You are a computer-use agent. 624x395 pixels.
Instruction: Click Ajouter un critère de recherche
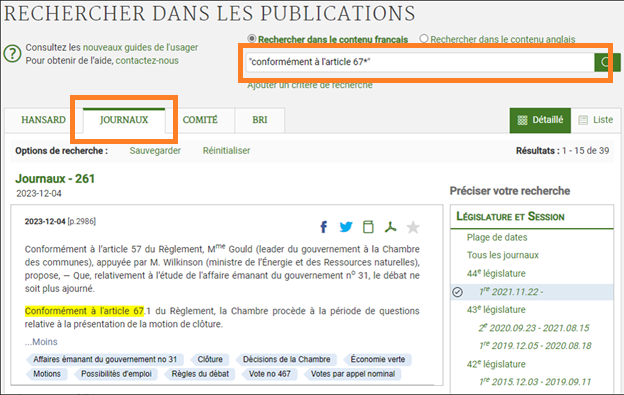tap(310, 85)
